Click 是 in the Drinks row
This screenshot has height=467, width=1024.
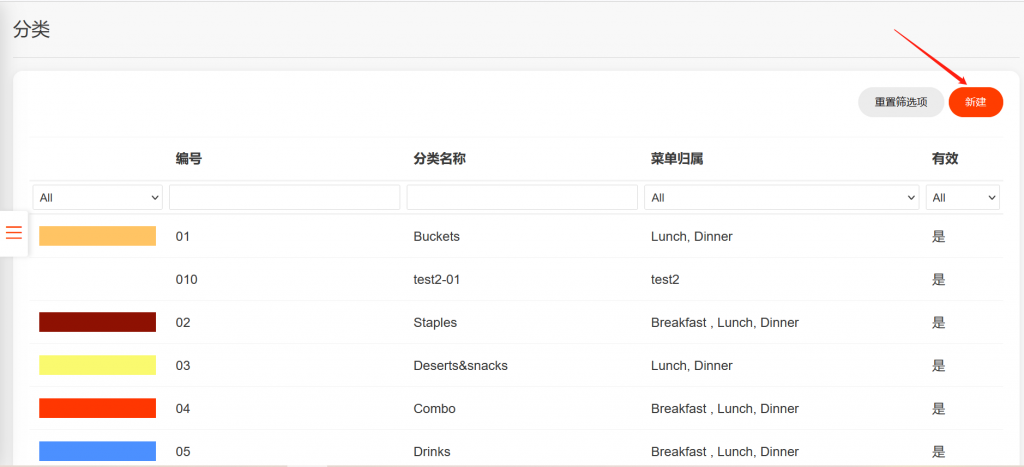pyautogui.click(x=938, y=452)
